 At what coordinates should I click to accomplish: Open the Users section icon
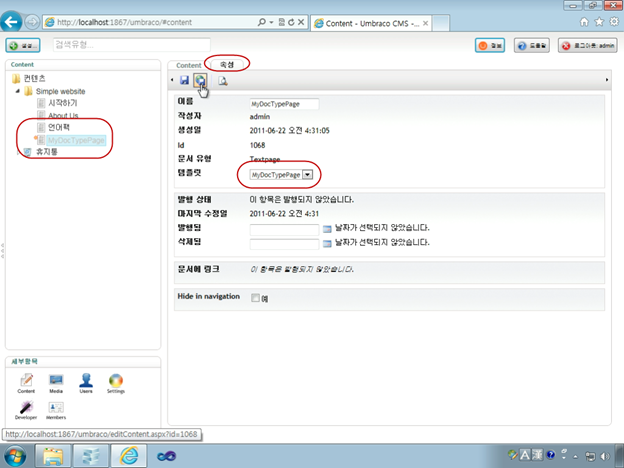coord(86,384)
